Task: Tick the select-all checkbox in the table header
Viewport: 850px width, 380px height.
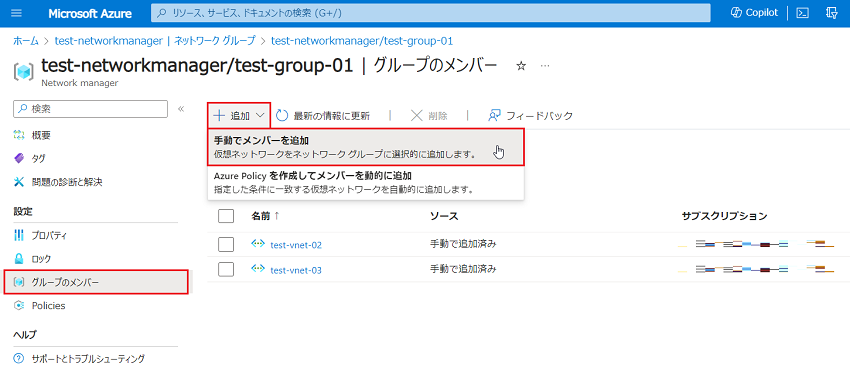Action: [226, 216]
